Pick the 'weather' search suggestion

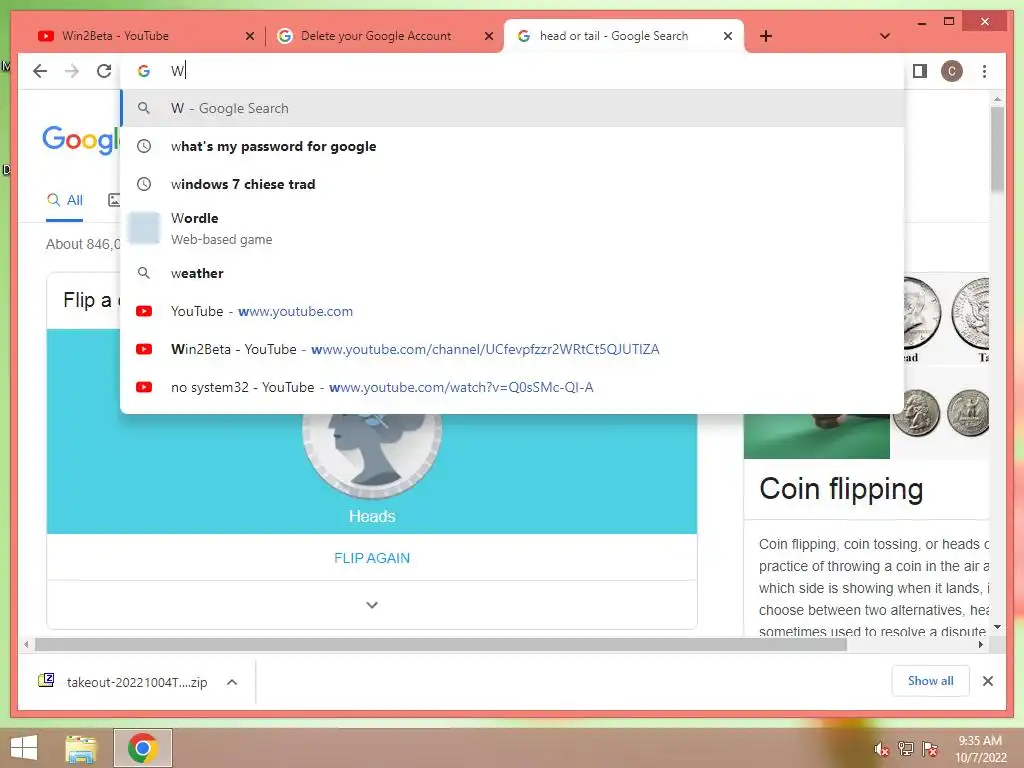tap(513, 273)
